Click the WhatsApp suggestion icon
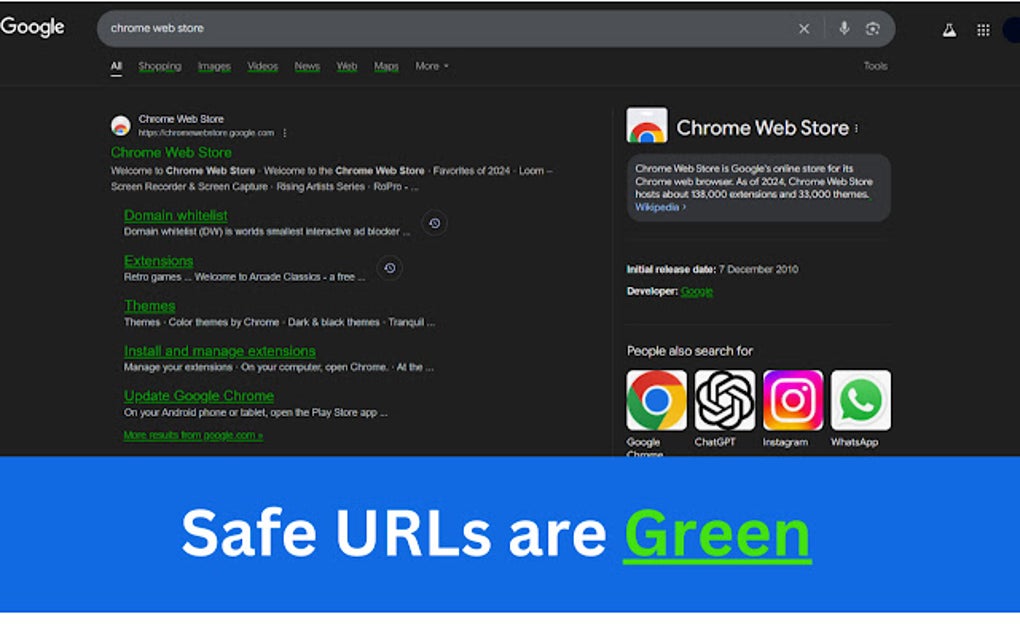Viewport: 1020px width, 638px height. click(x=859, y=401)
